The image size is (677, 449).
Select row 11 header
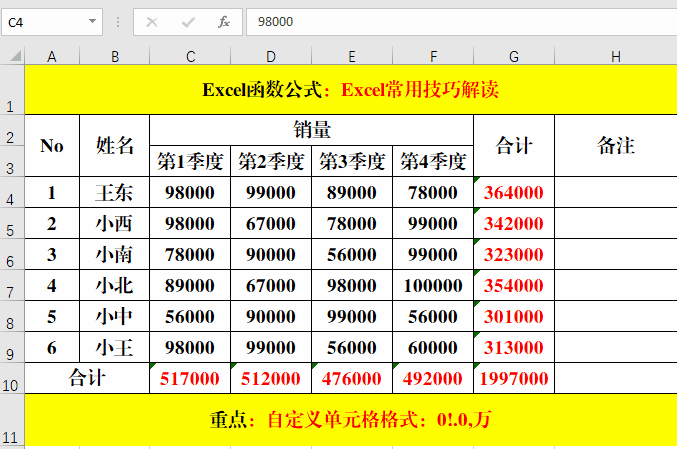coord(12,420)
